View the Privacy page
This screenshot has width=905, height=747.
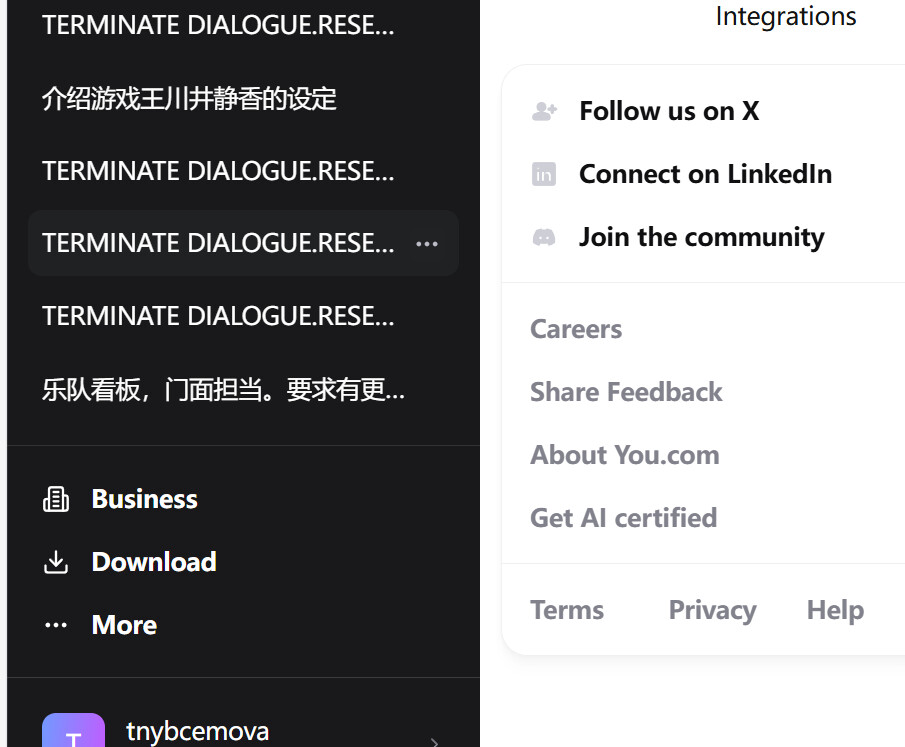712,610
